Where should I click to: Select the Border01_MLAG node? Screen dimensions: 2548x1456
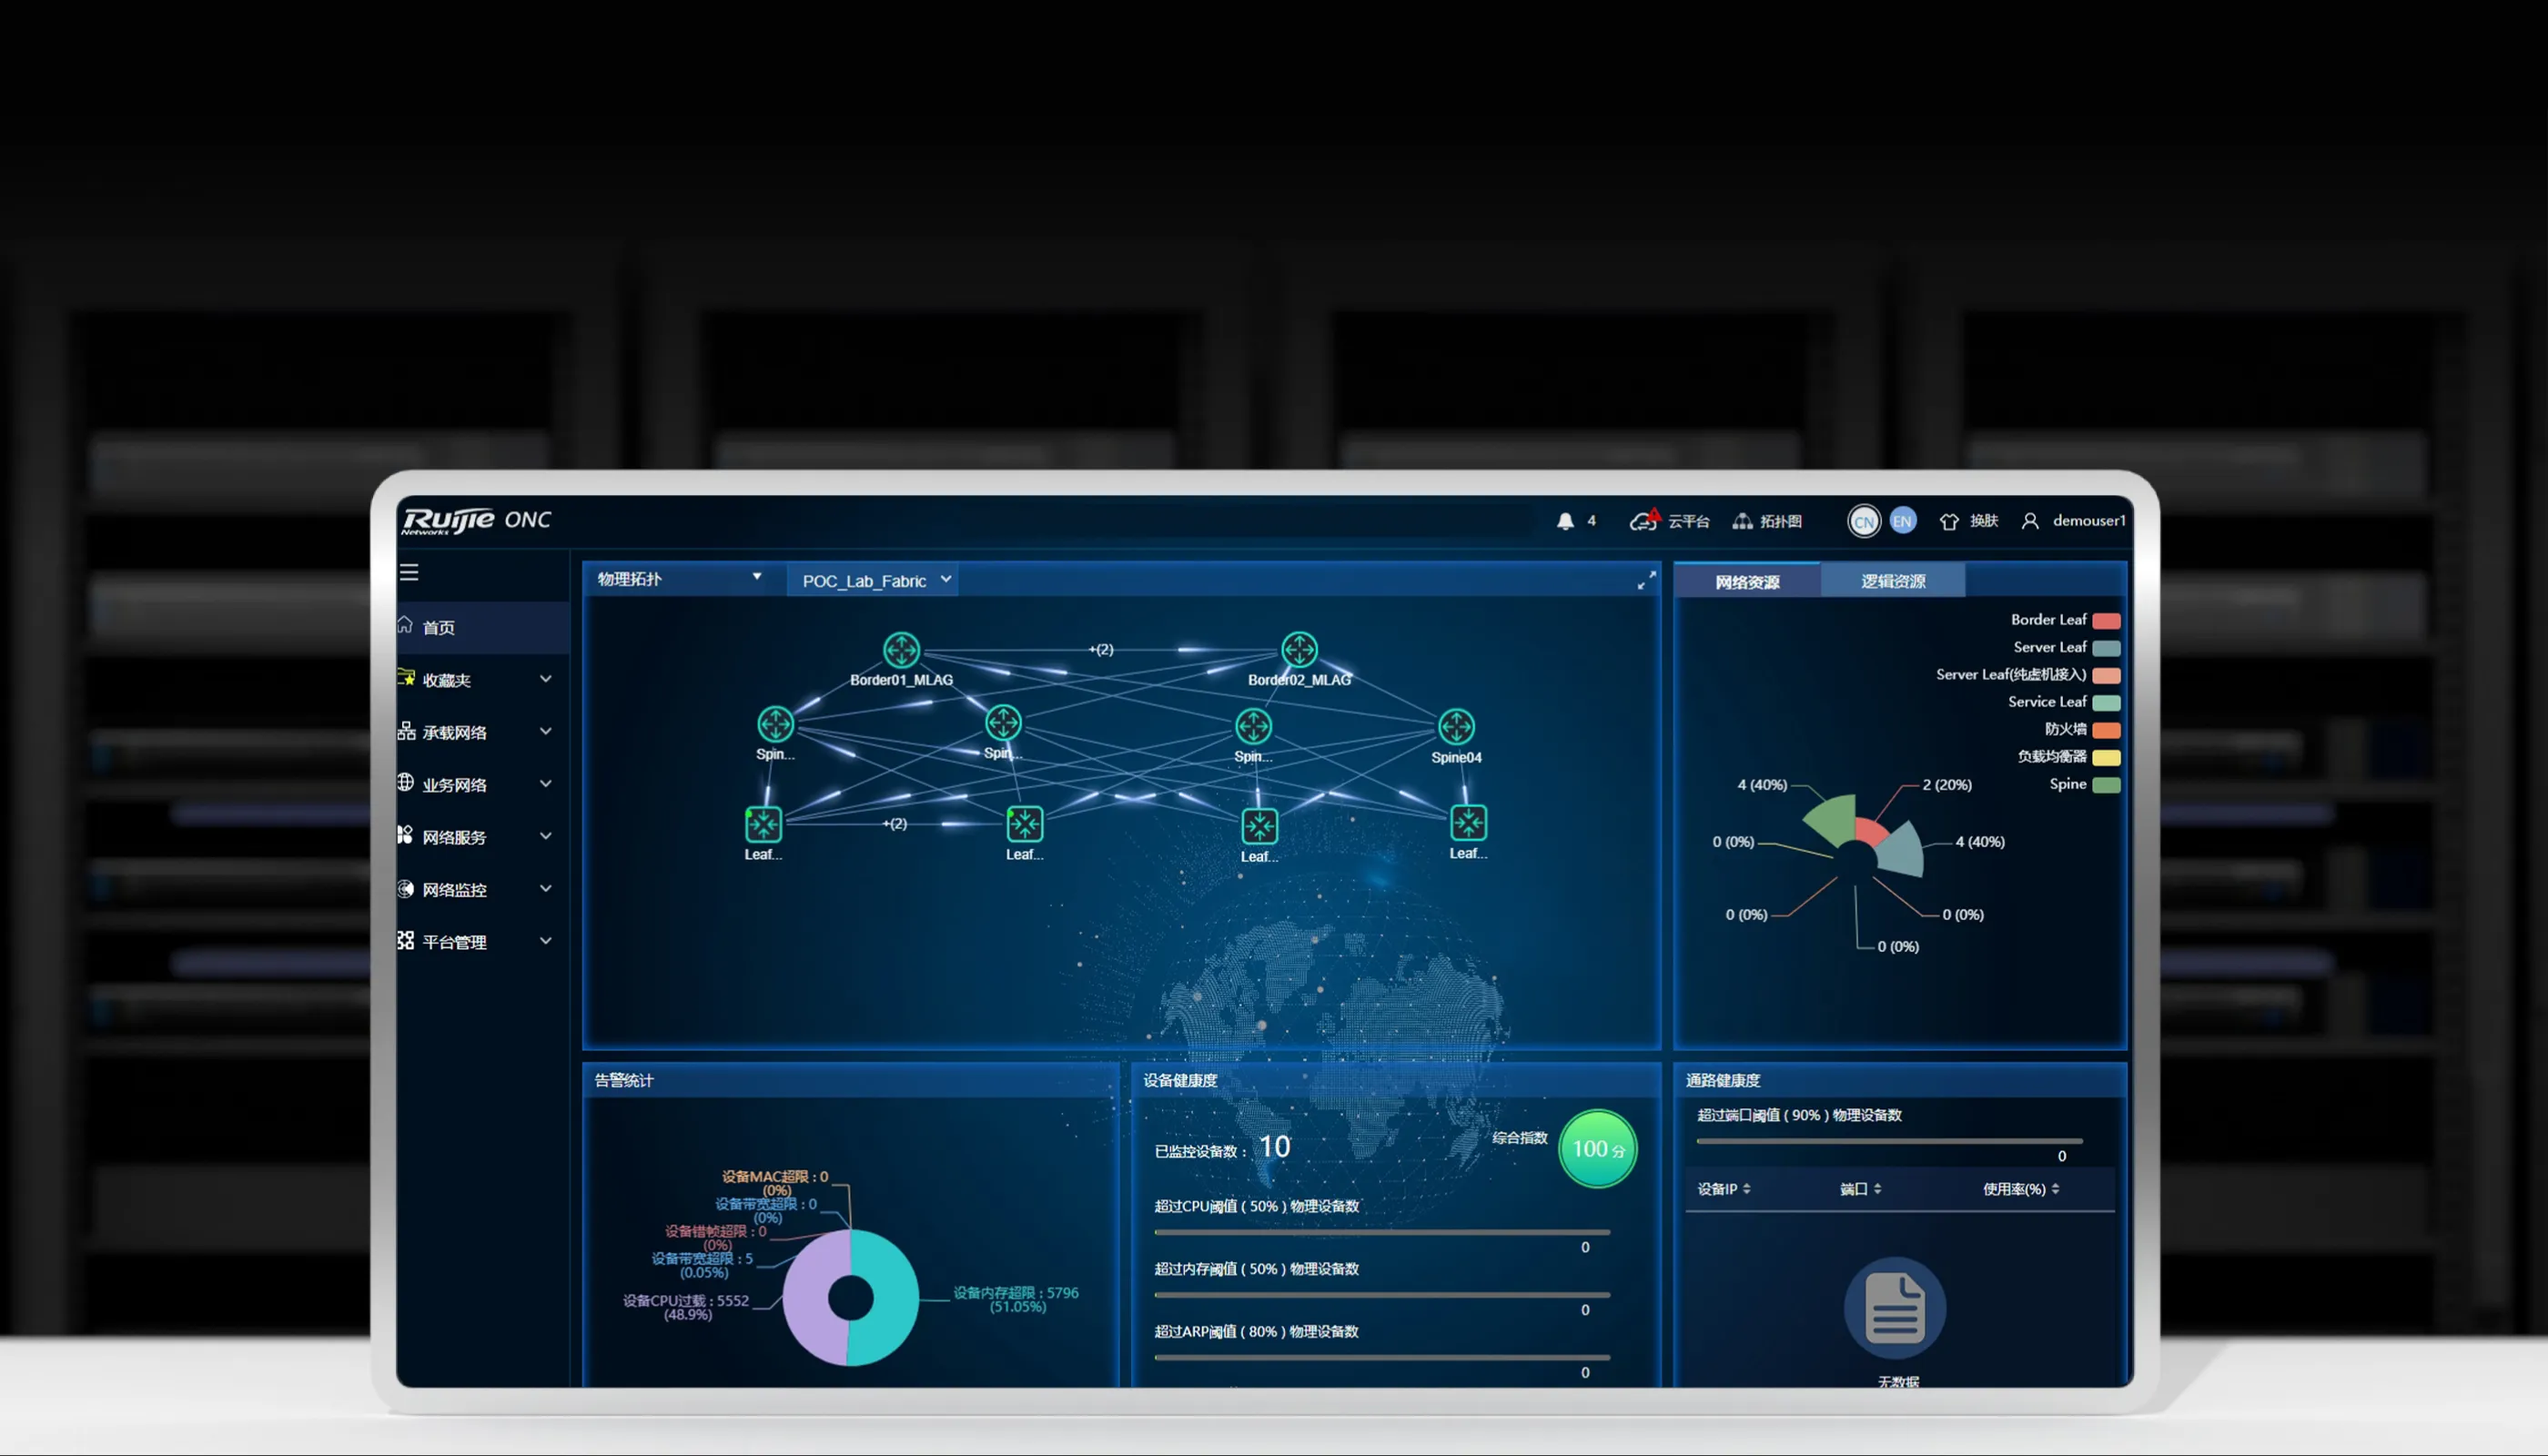(x=901, y=650)
